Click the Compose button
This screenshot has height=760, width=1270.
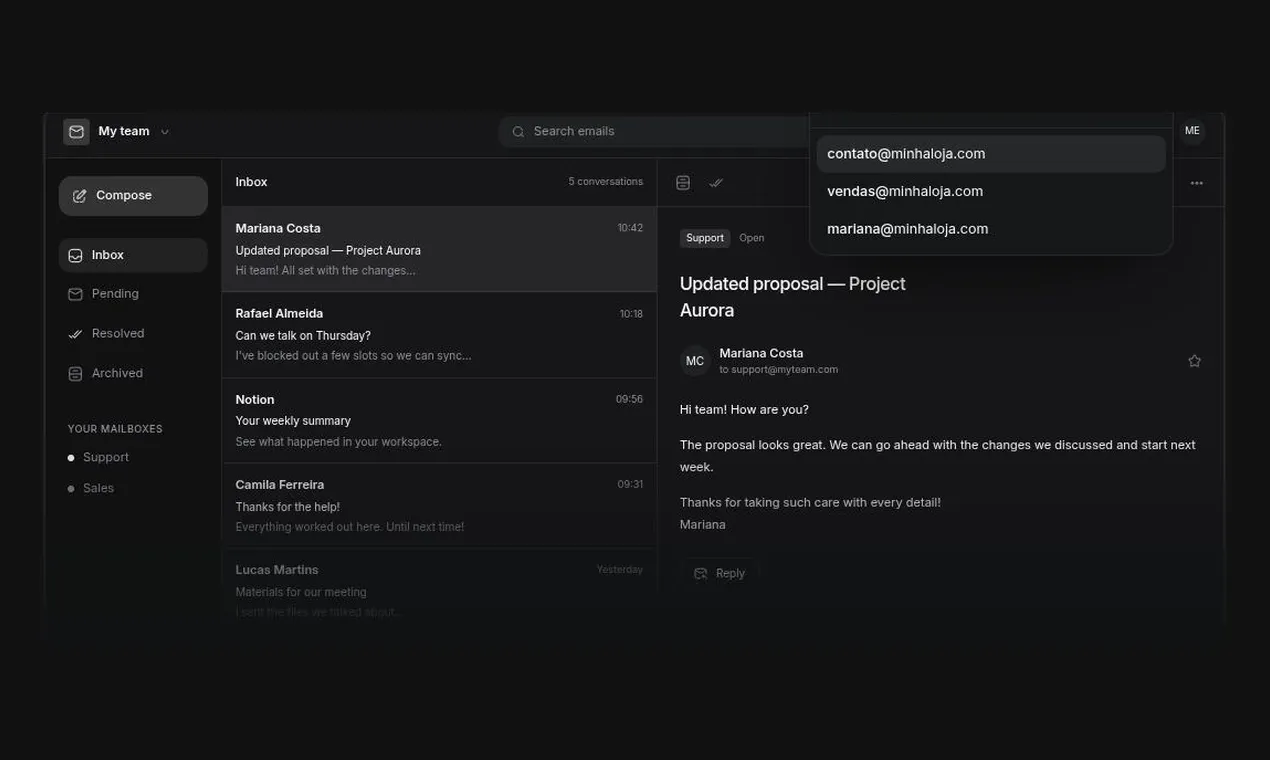tap(133, 196)
